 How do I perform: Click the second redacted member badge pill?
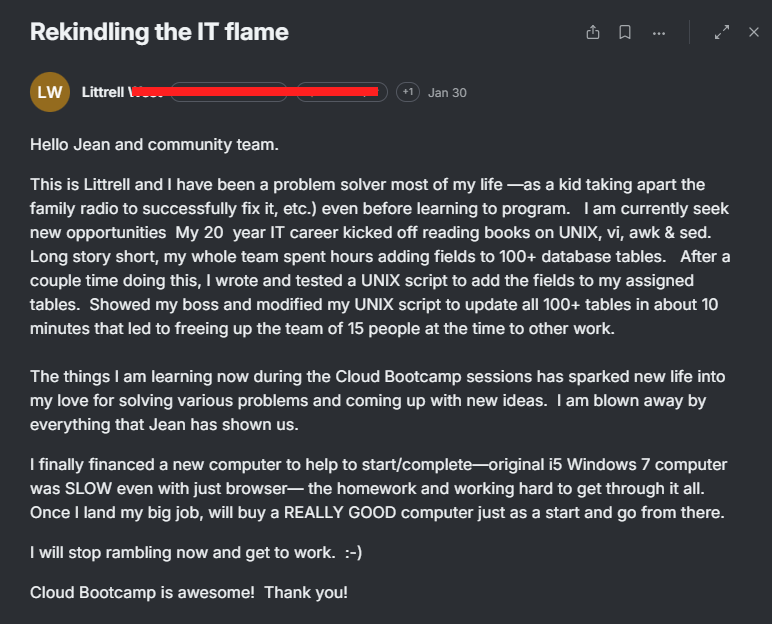[x=342, y=92]
